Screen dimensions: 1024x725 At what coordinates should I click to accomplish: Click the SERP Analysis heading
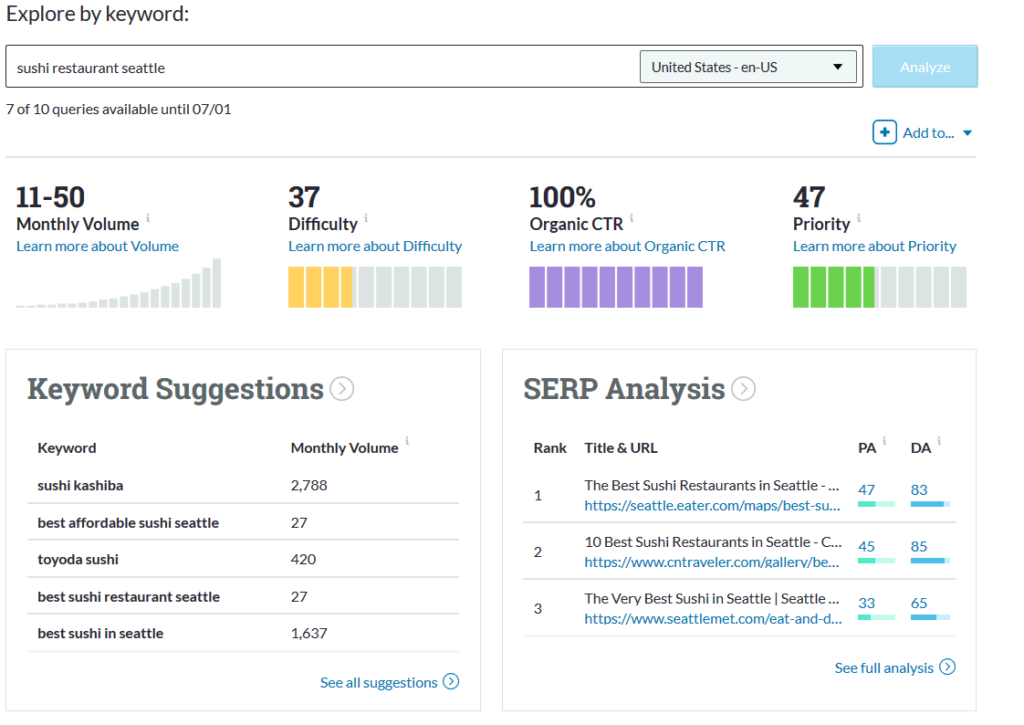[624, 389]
